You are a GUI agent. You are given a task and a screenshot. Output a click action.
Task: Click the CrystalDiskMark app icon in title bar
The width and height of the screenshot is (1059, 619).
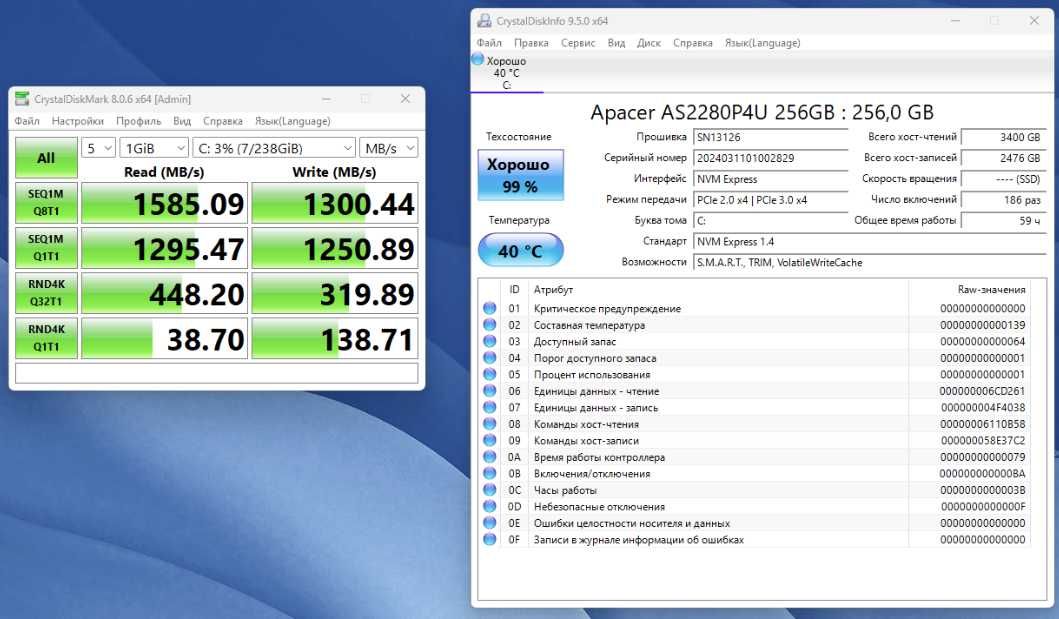point(22,99)
